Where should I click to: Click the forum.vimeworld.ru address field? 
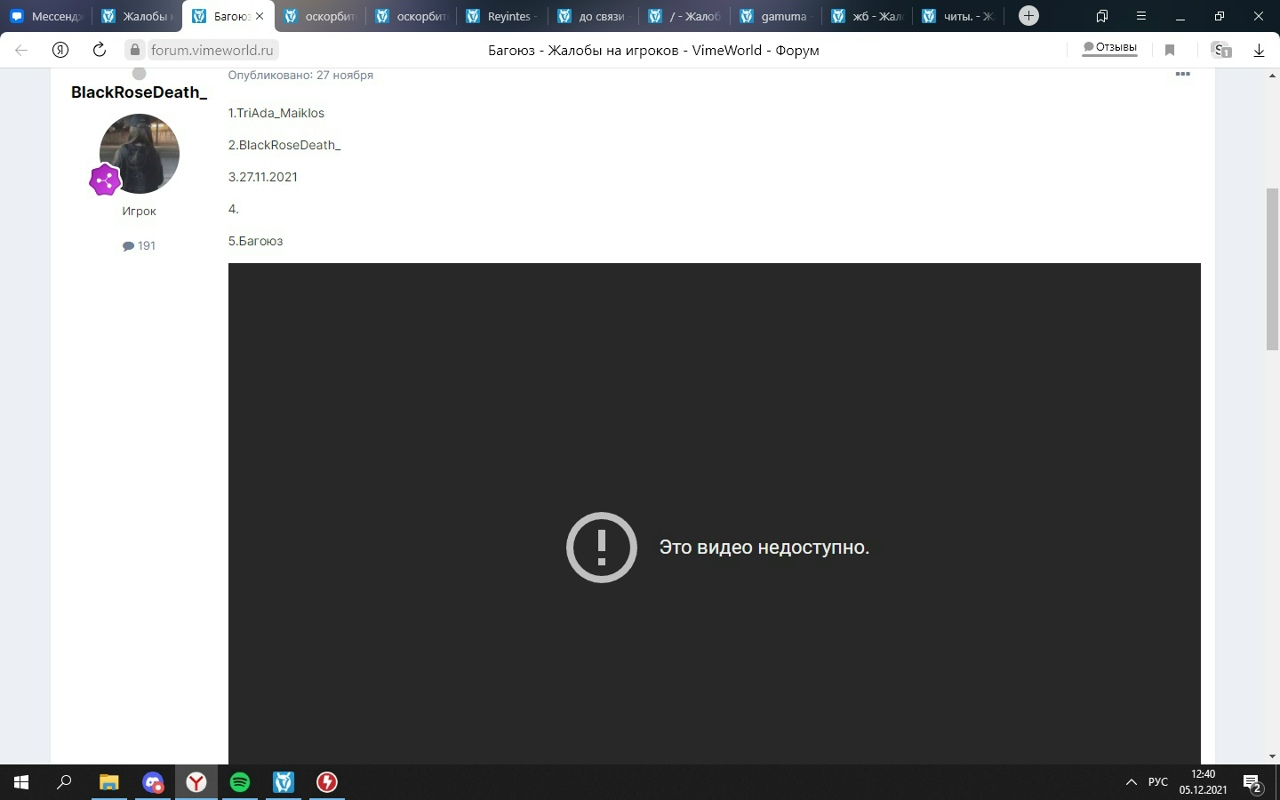pyautogui.click(x=211, y=50)
